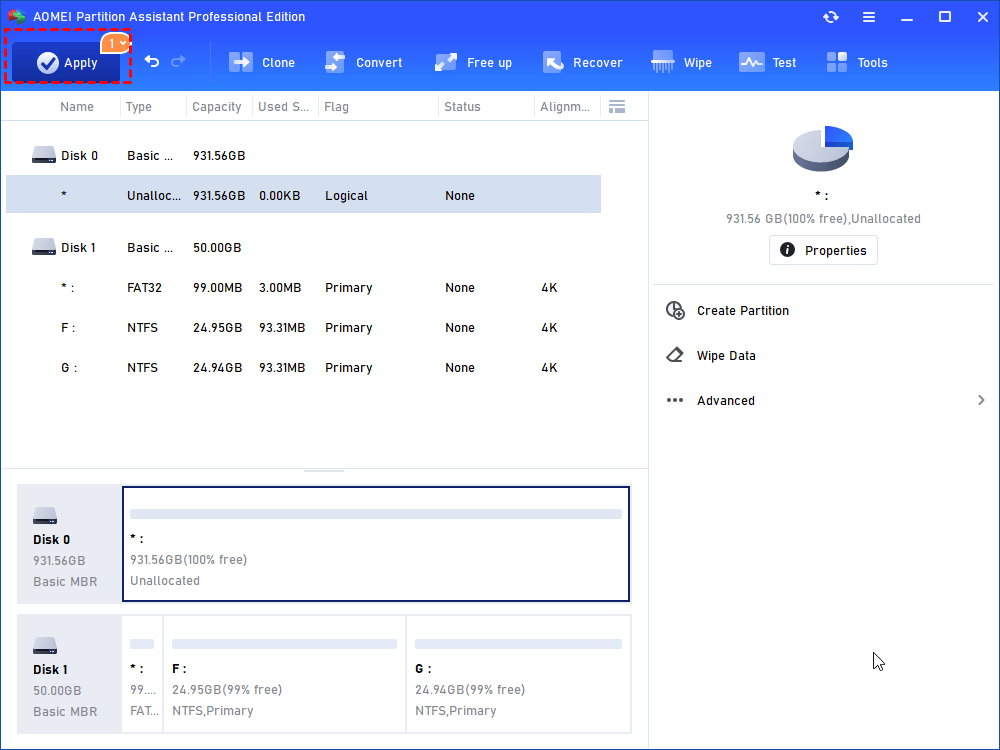
Task: Click the AOMEI app logo icon
Action: coord(17,17)
